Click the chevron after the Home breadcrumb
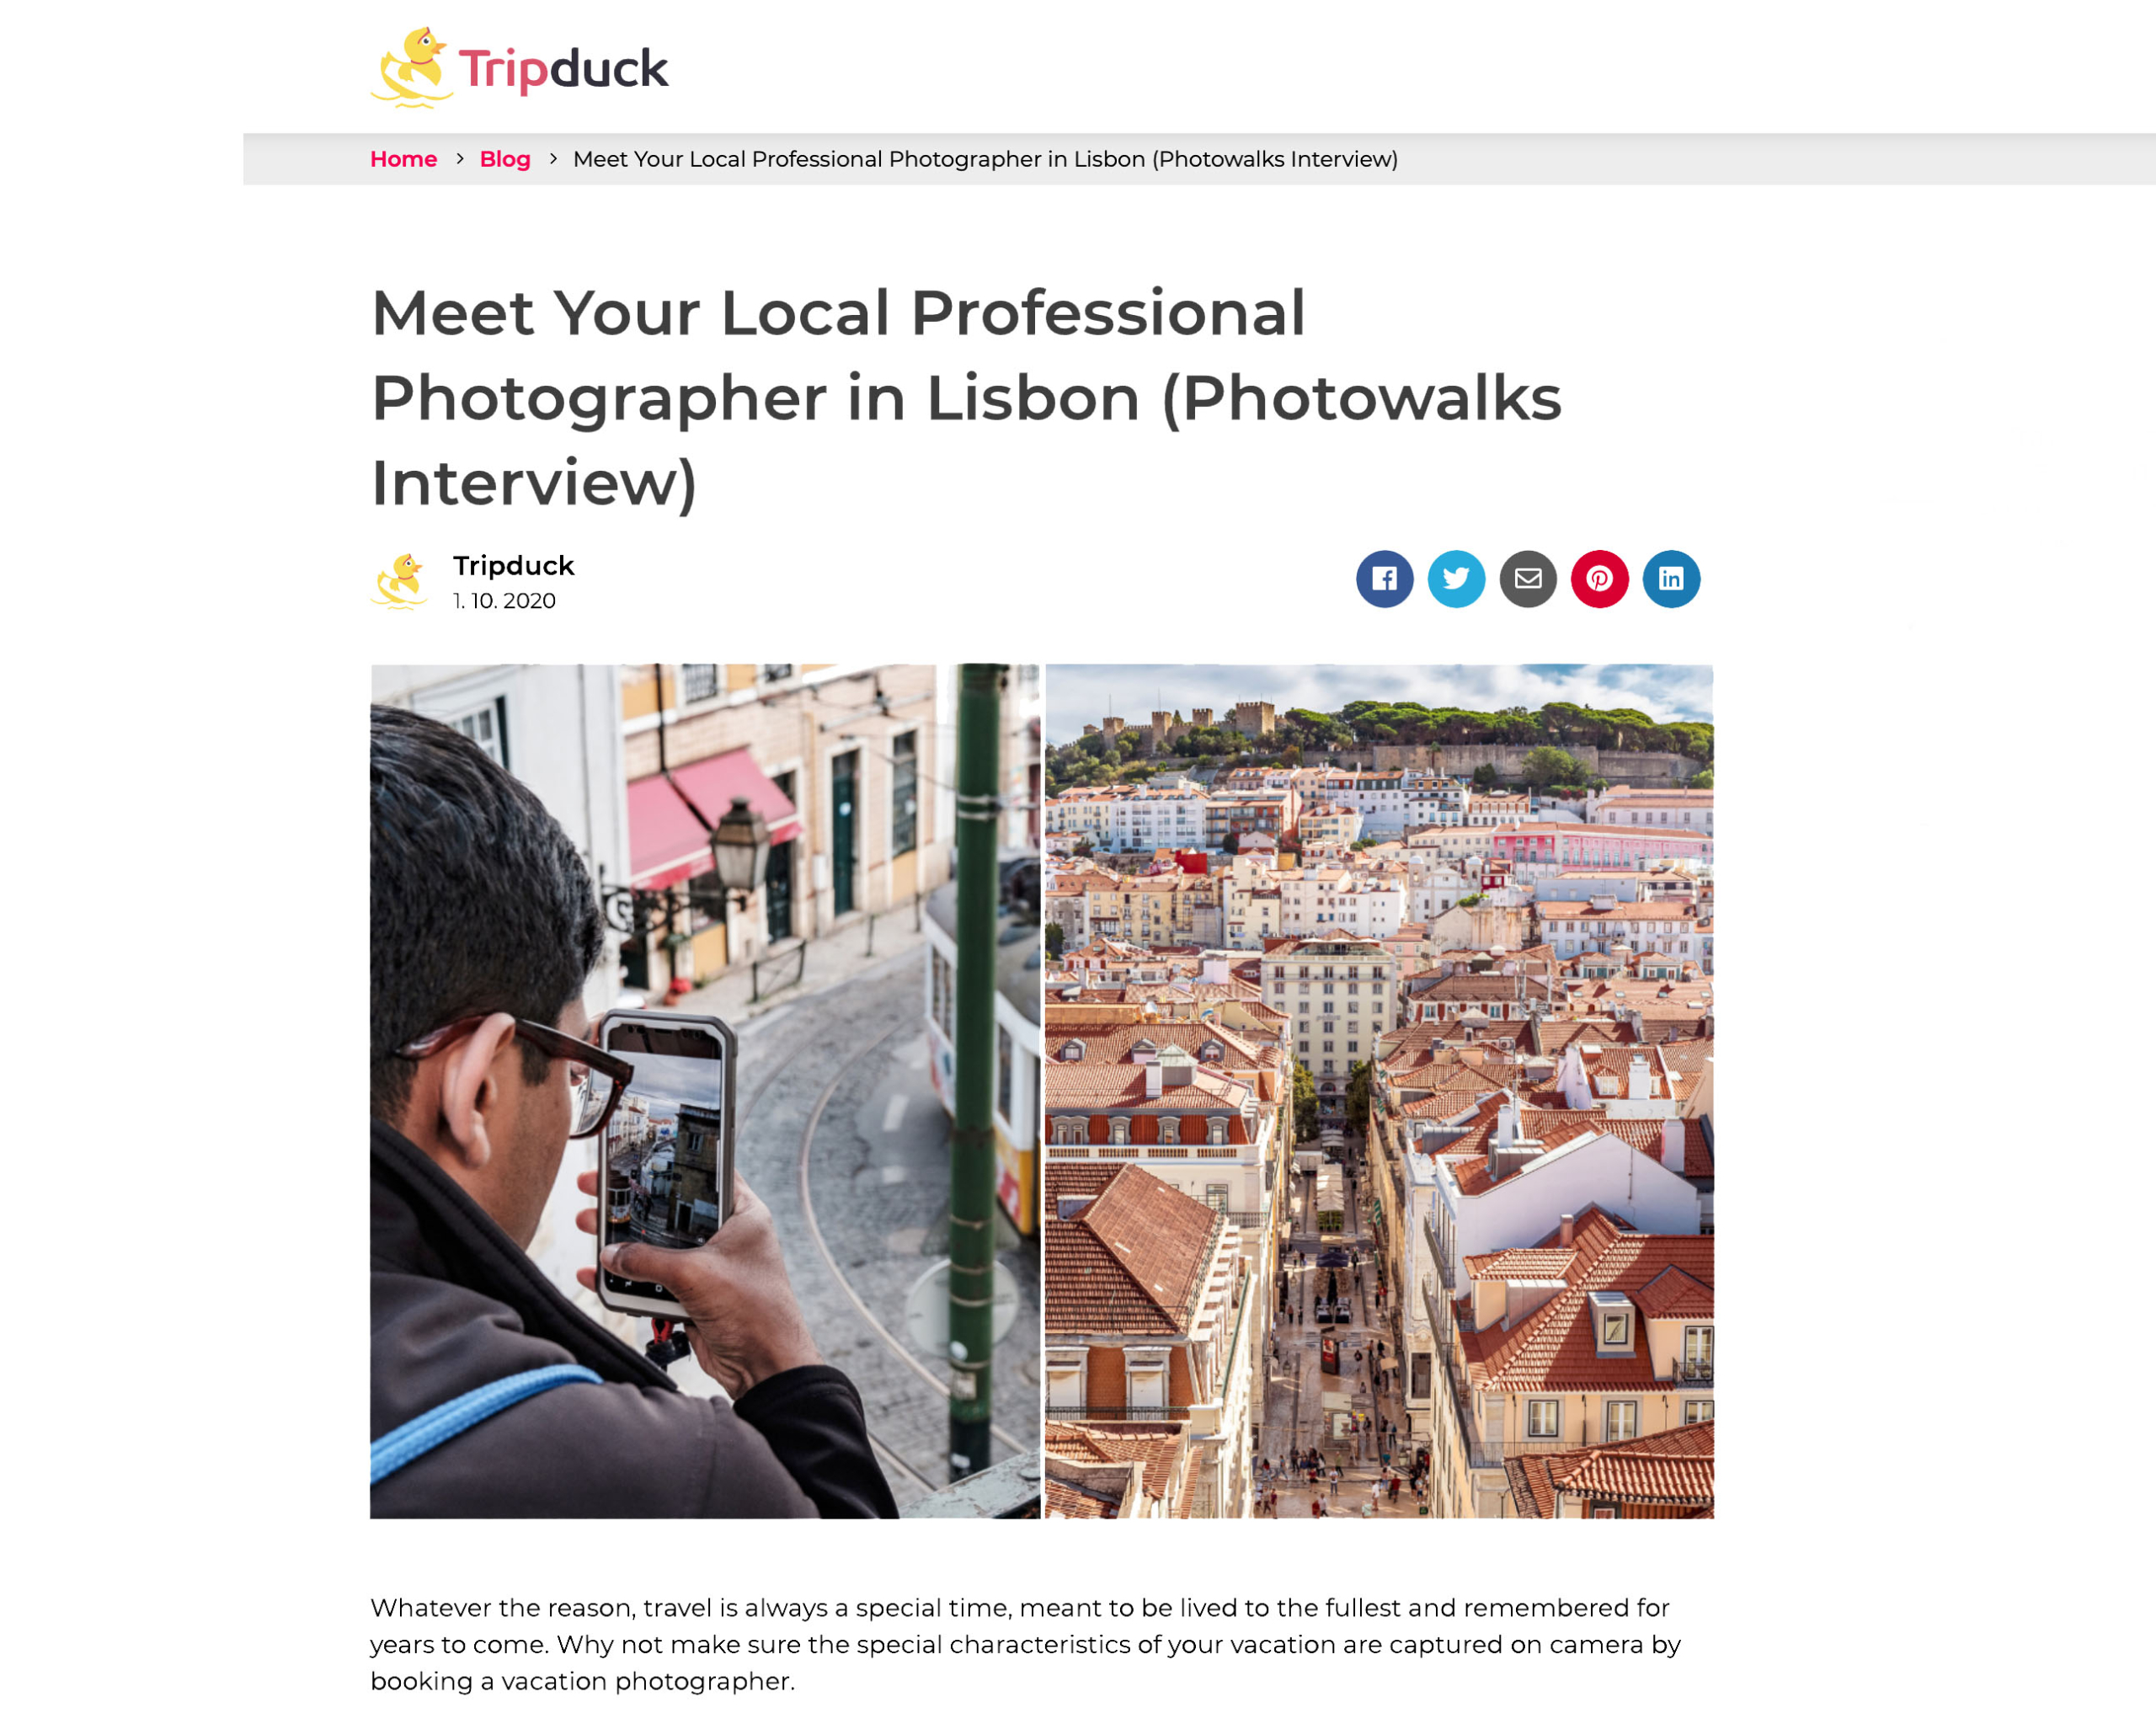Screen dimensions: 2156x1724 459,158
